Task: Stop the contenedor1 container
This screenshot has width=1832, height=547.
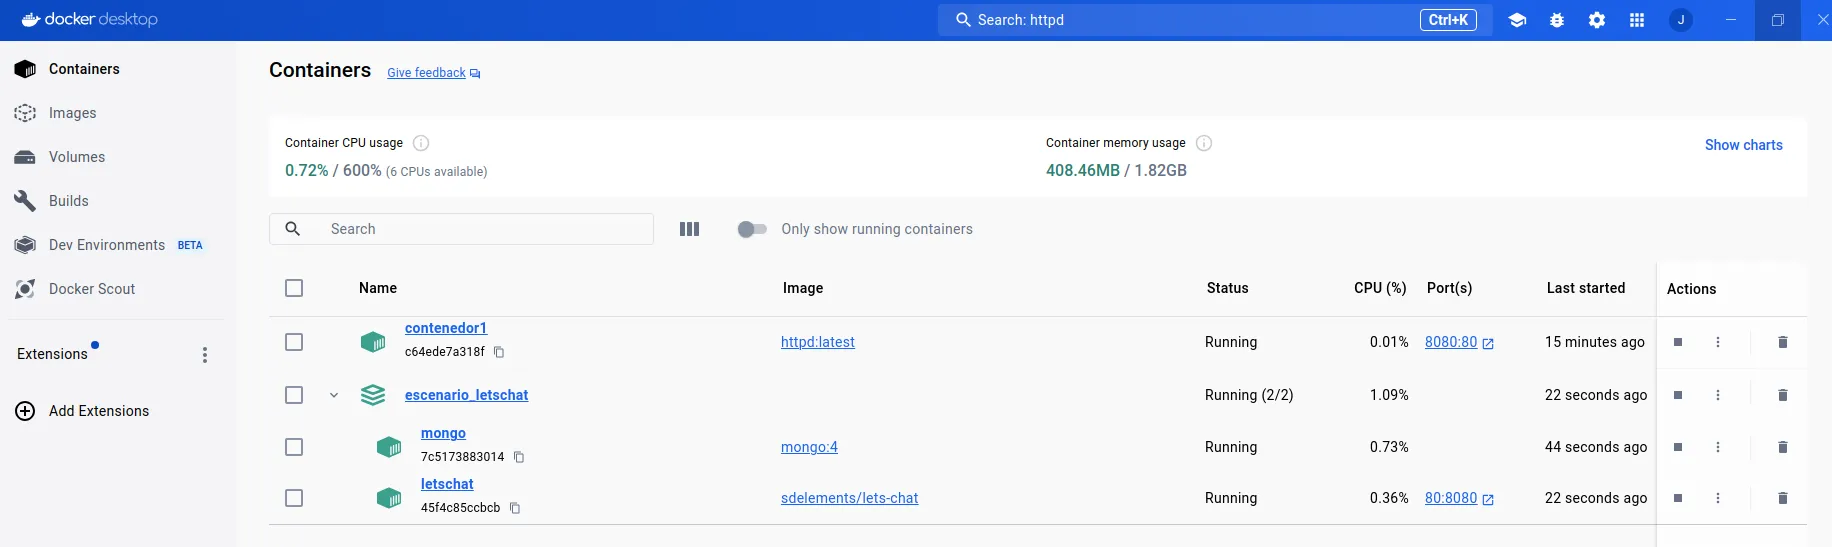Action: tap(1678, 342)
